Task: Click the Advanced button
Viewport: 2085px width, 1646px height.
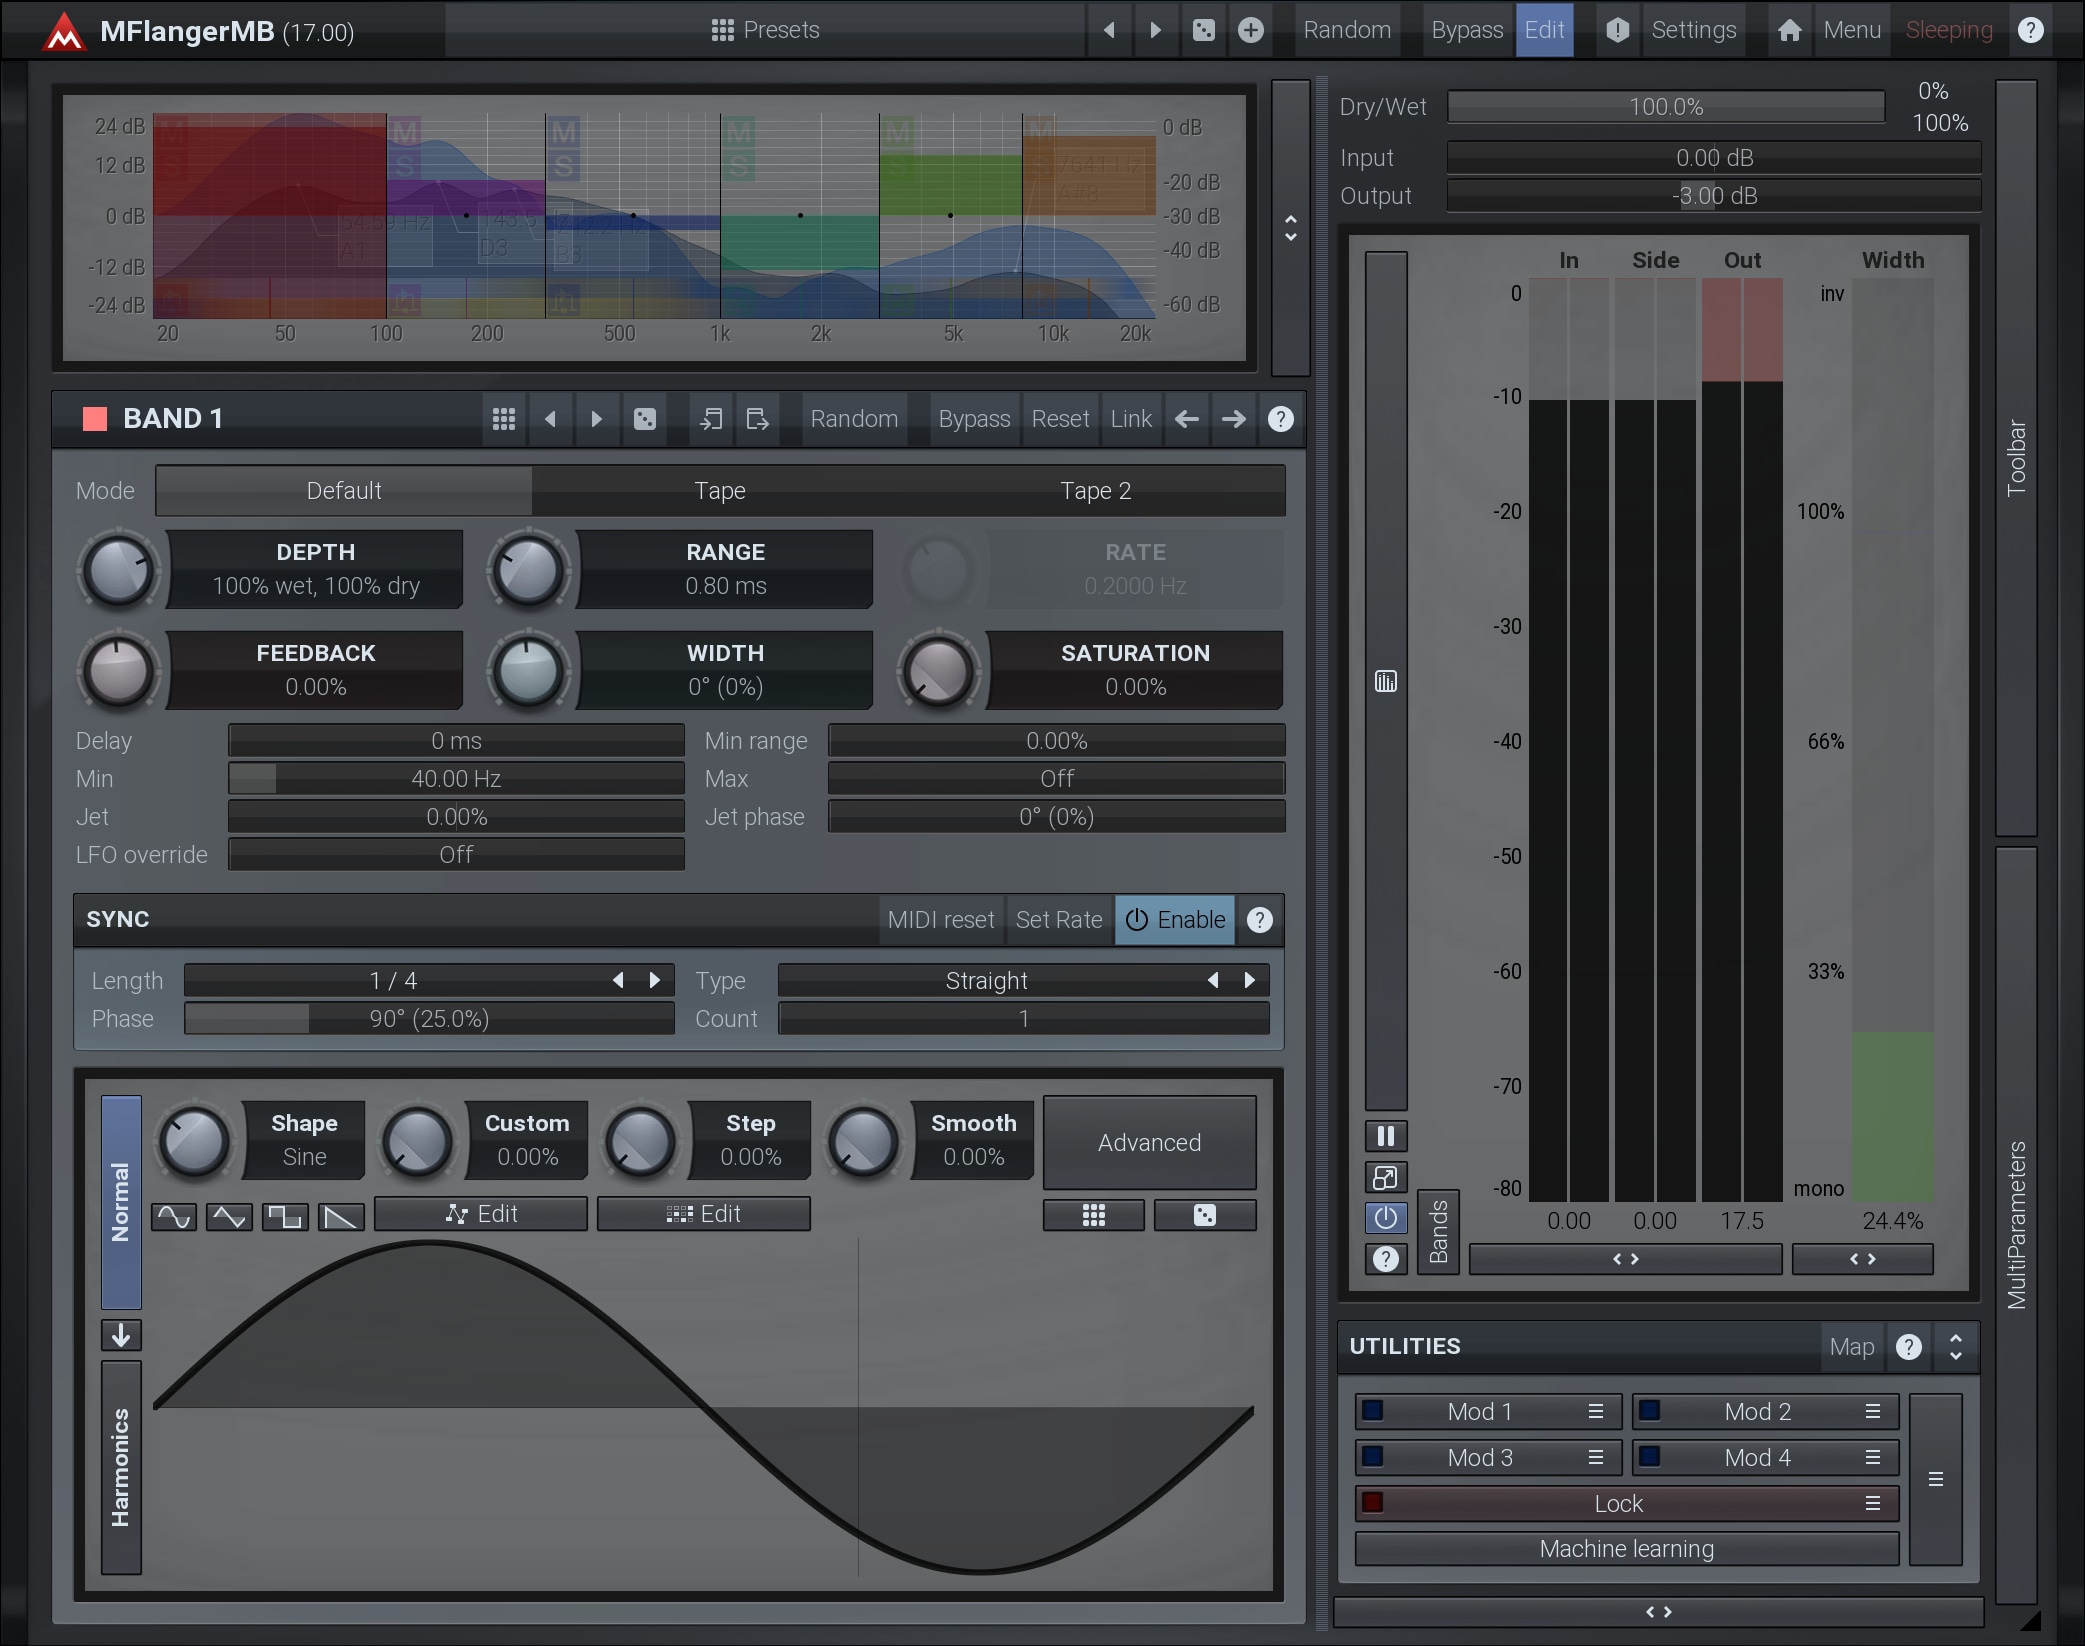Action: tap(1149, 1142)
